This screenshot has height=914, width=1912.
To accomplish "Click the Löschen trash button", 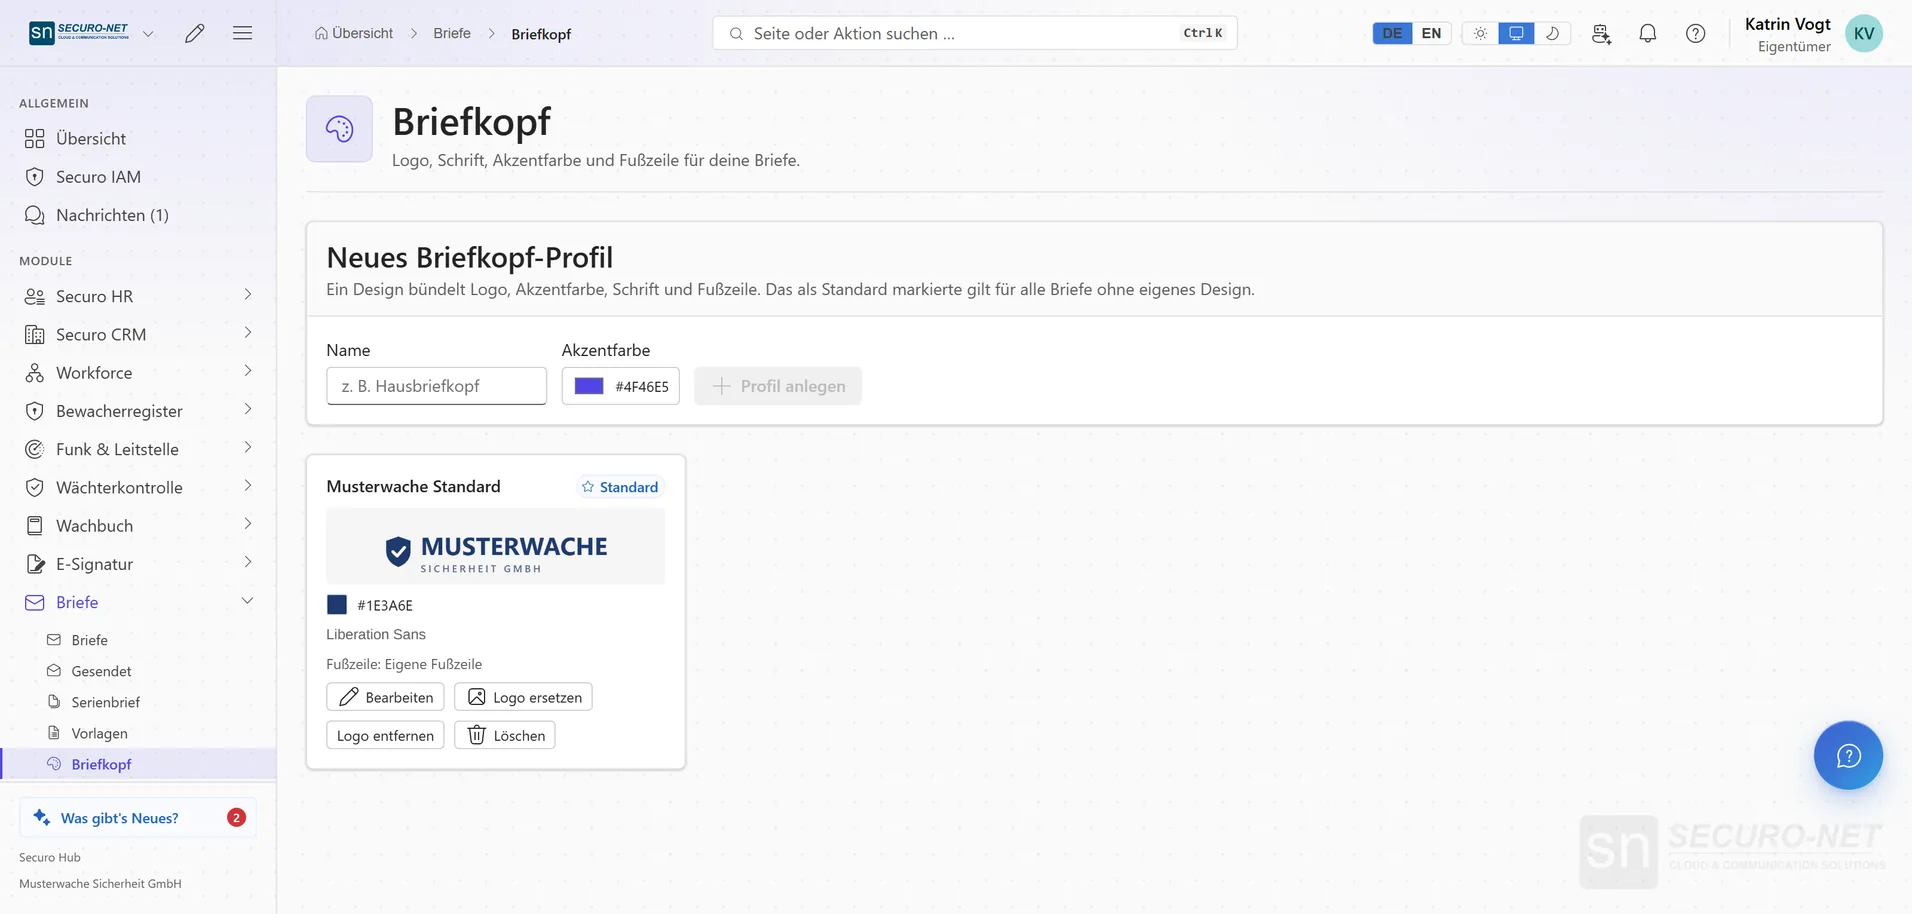I will pyautogui.click(x=505, y=735).
